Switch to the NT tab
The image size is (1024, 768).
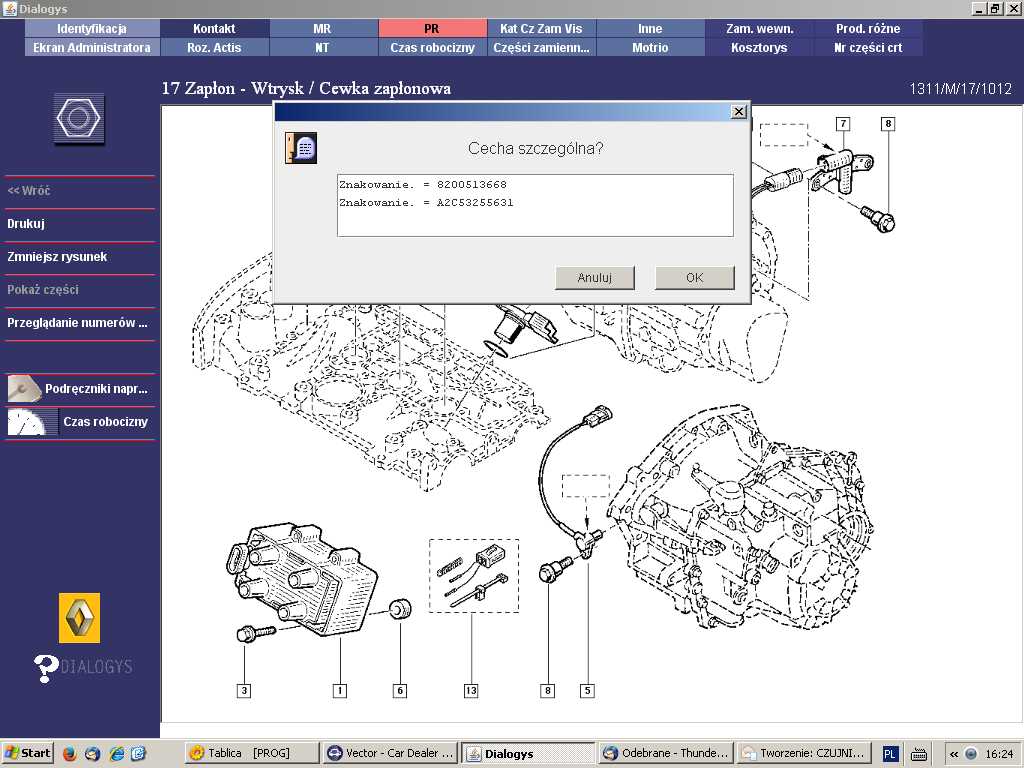click(x=323, y=47)
